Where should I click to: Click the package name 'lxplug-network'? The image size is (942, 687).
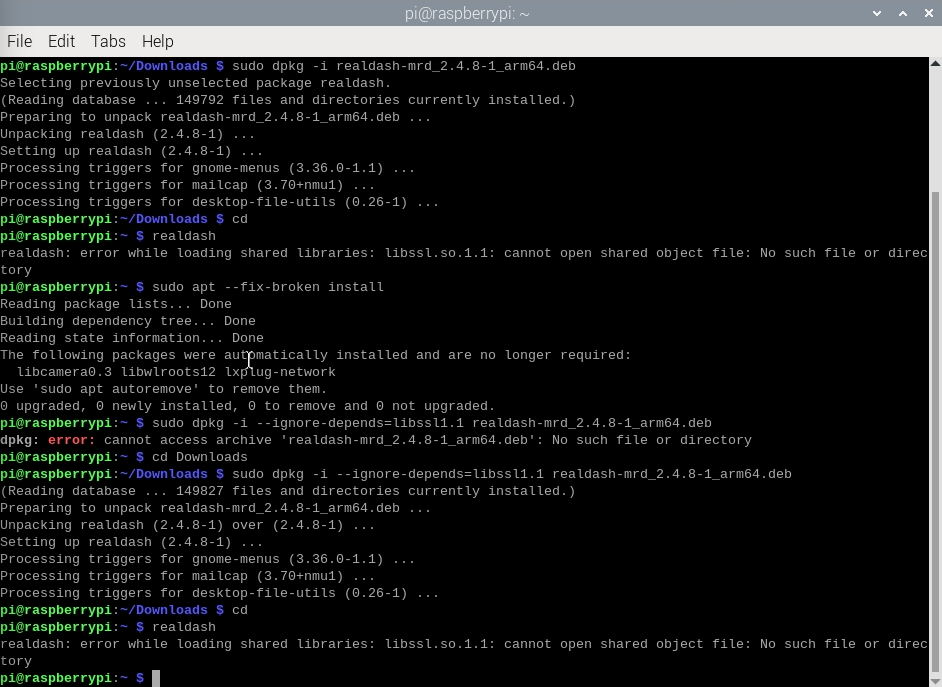click(280, 372)
